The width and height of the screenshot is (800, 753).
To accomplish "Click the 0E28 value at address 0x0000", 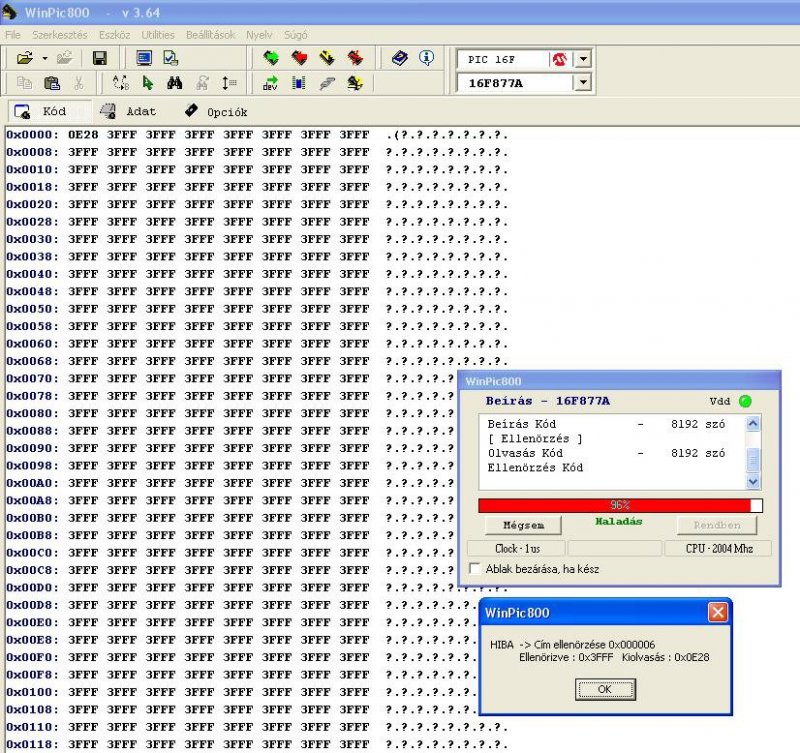I will tap(83, 135).
